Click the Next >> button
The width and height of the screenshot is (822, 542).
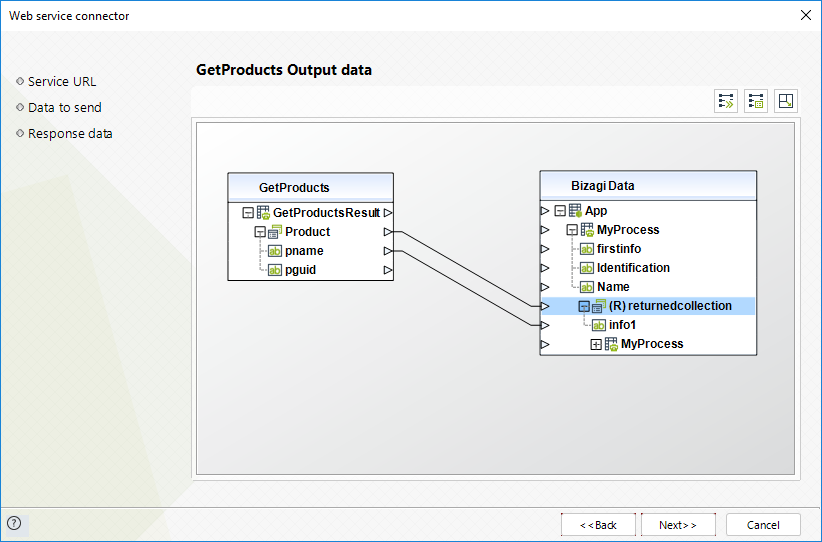[x=678, y=525]
